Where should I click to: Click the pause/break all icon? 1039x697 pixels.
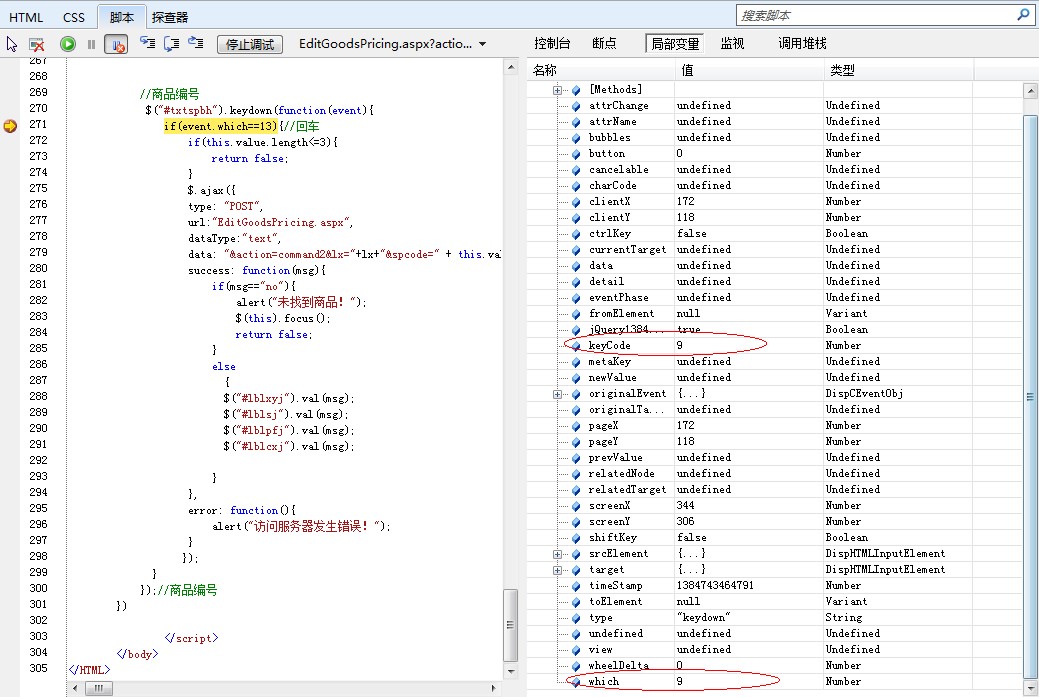[91, 44]
